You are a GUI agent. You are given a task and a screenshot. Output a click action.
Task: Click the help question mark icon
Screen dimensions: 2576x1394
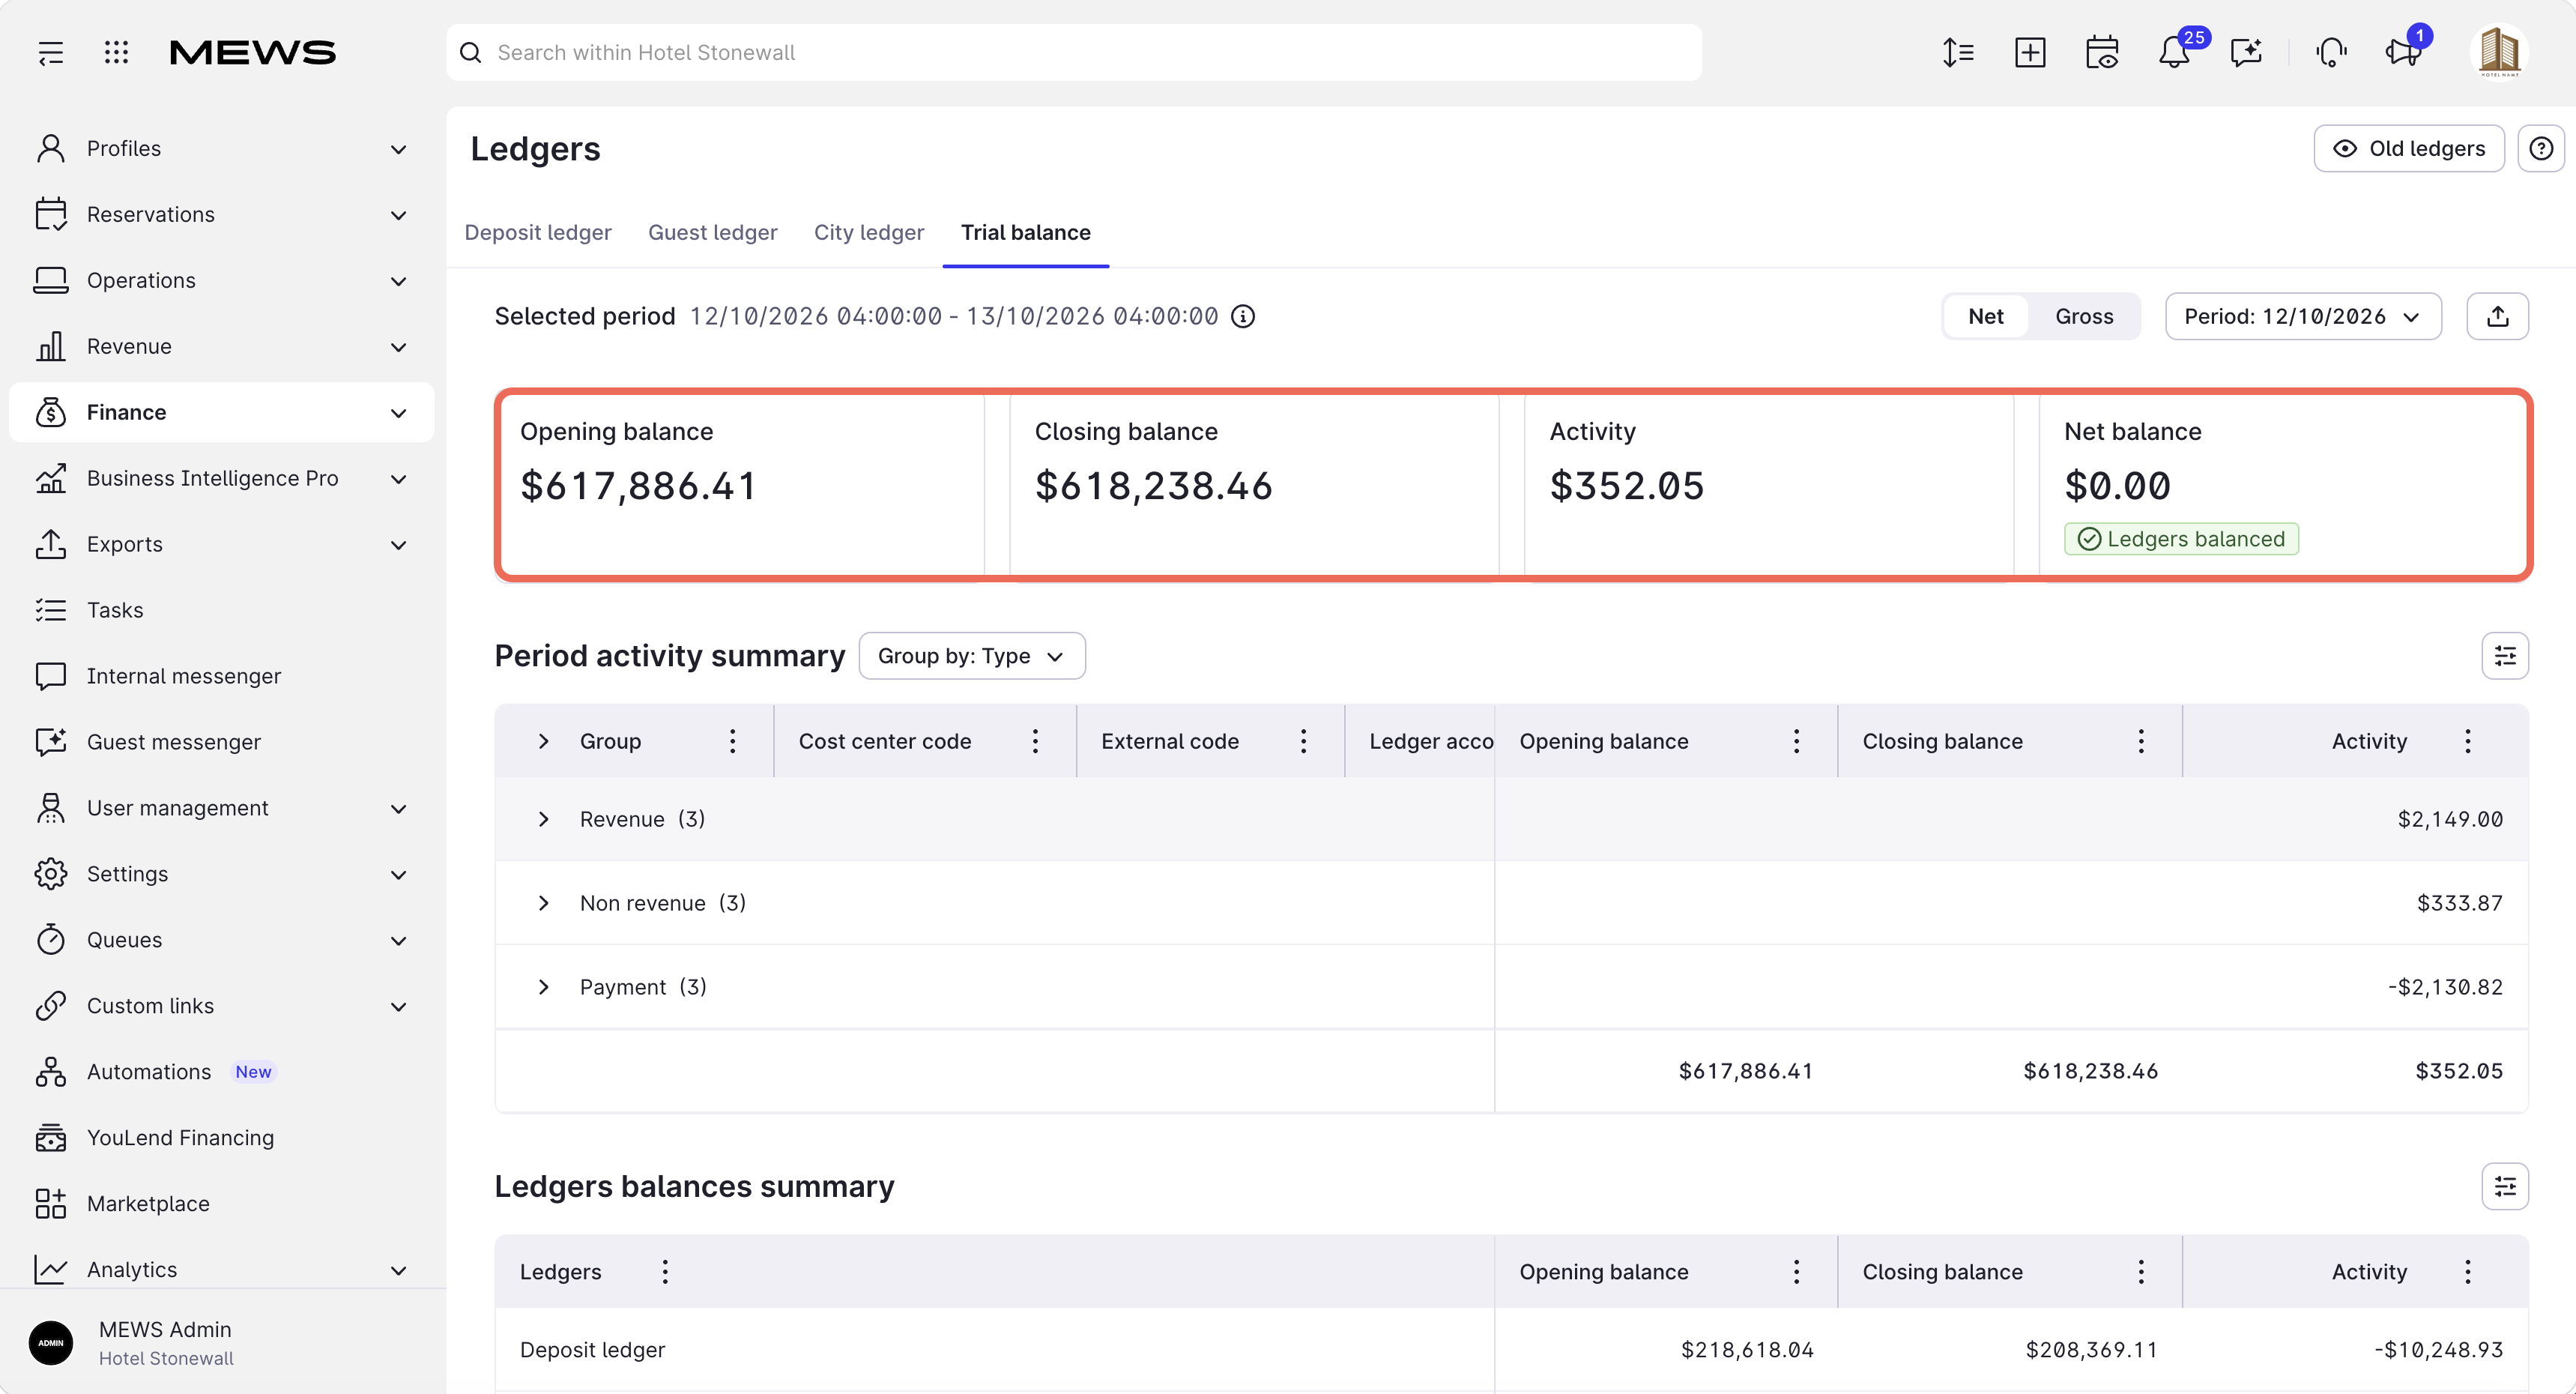[x=2541, y=149]
